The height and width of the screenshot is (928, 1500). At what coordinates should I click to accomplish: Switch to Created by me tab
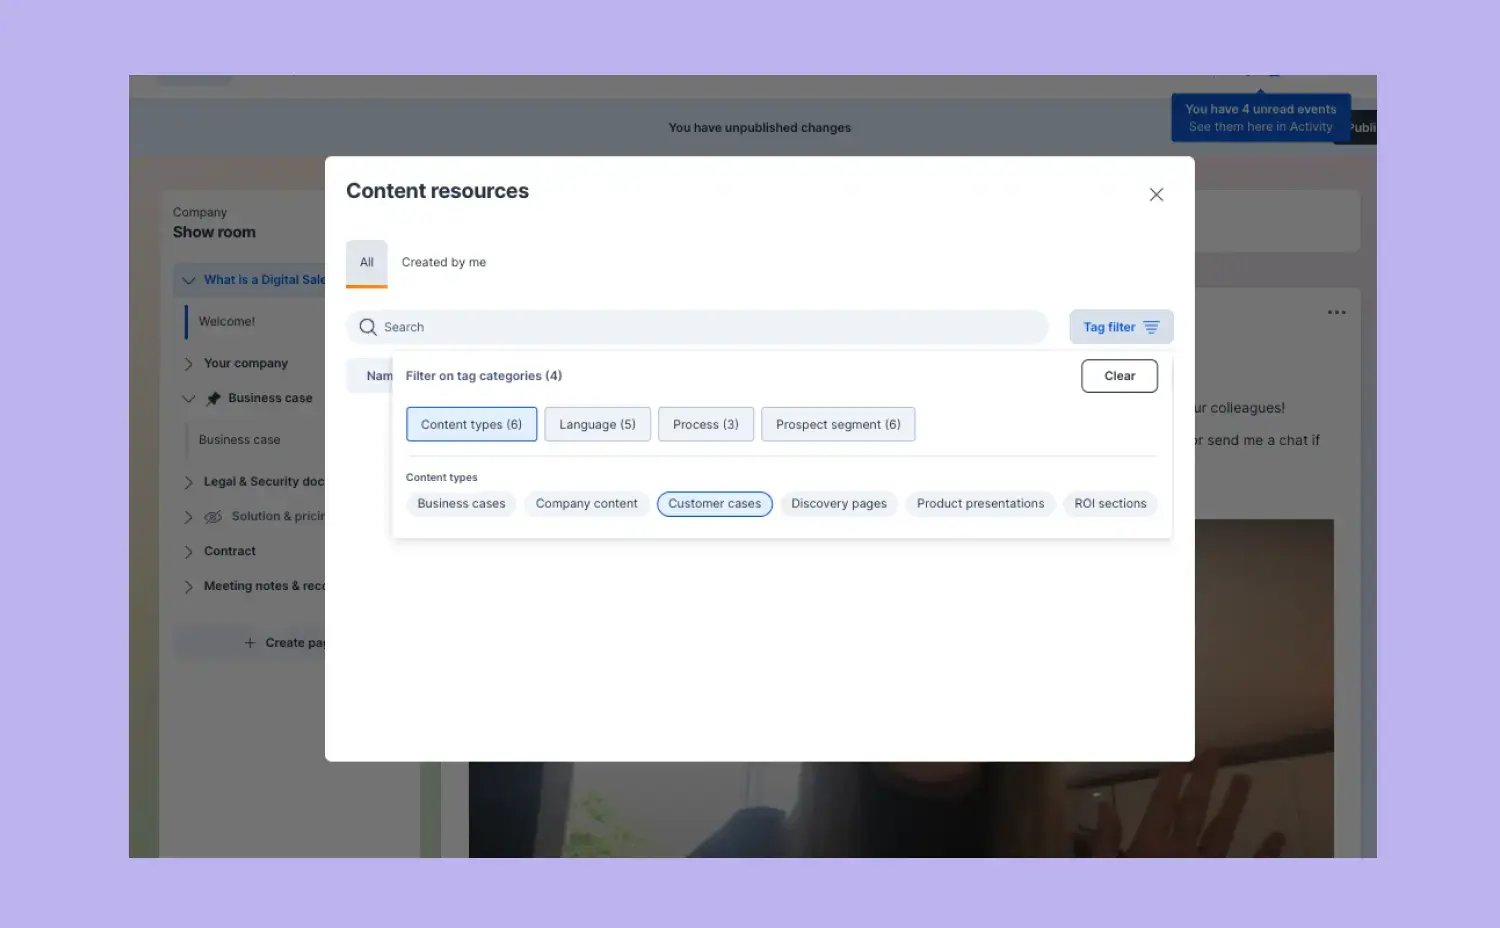(x=444, y=263)
